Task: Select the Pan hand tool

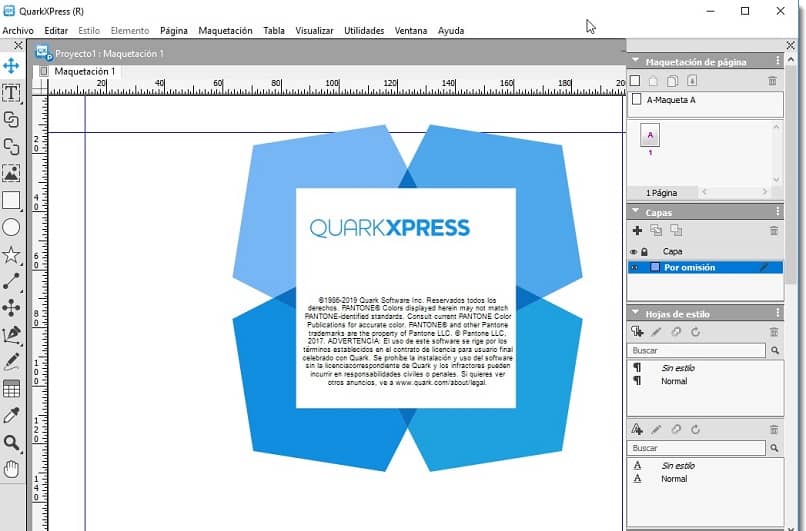Action: (11, 469)
